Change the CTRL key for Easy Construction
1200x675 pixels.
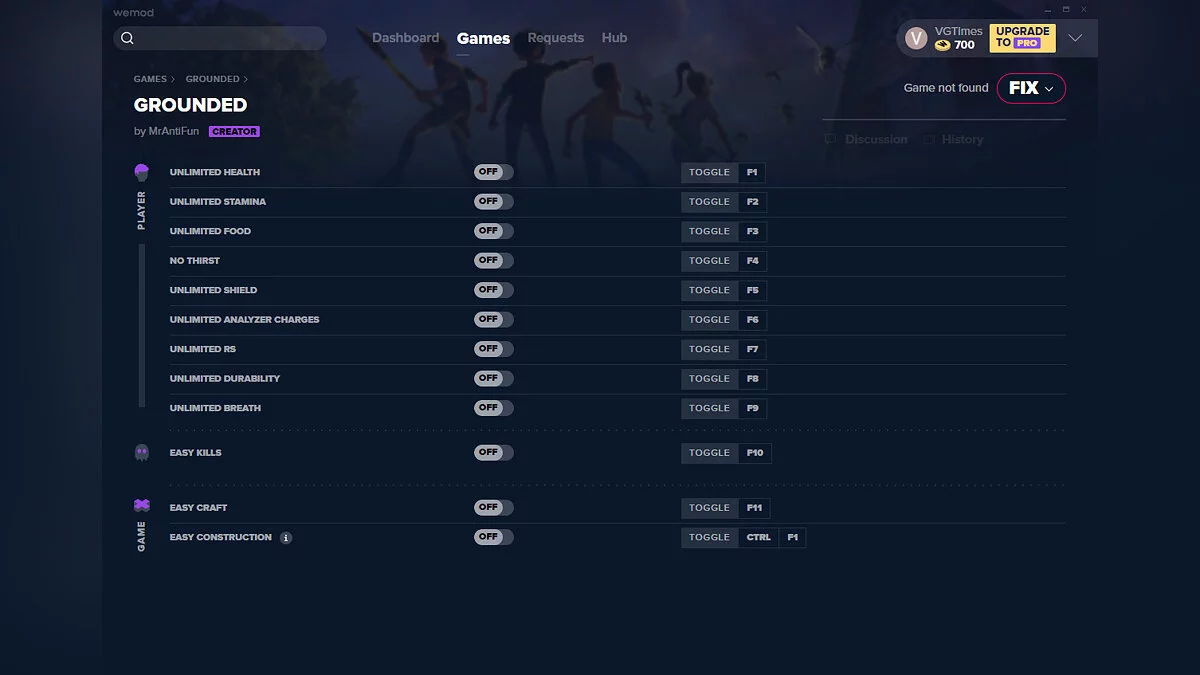tap(759, 538)
